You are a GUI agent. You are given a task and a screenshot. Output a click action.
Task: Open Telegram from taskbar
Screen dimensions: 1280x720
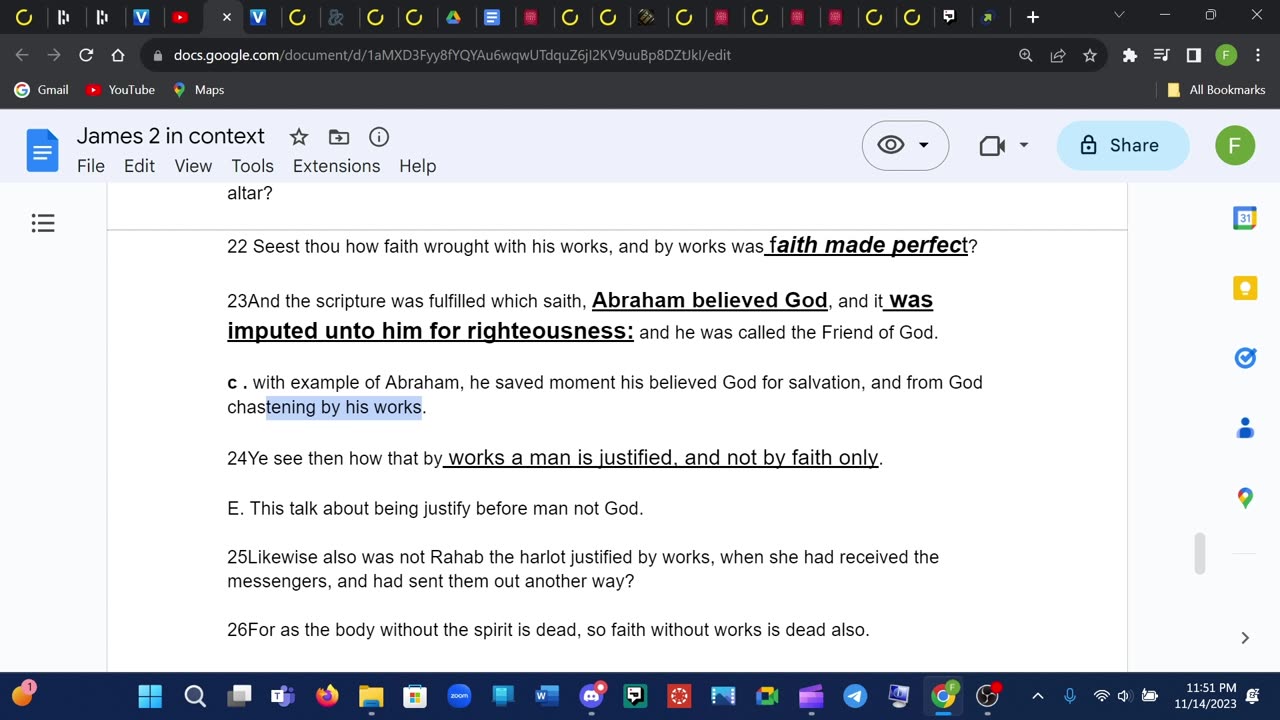tap(855, 696)
